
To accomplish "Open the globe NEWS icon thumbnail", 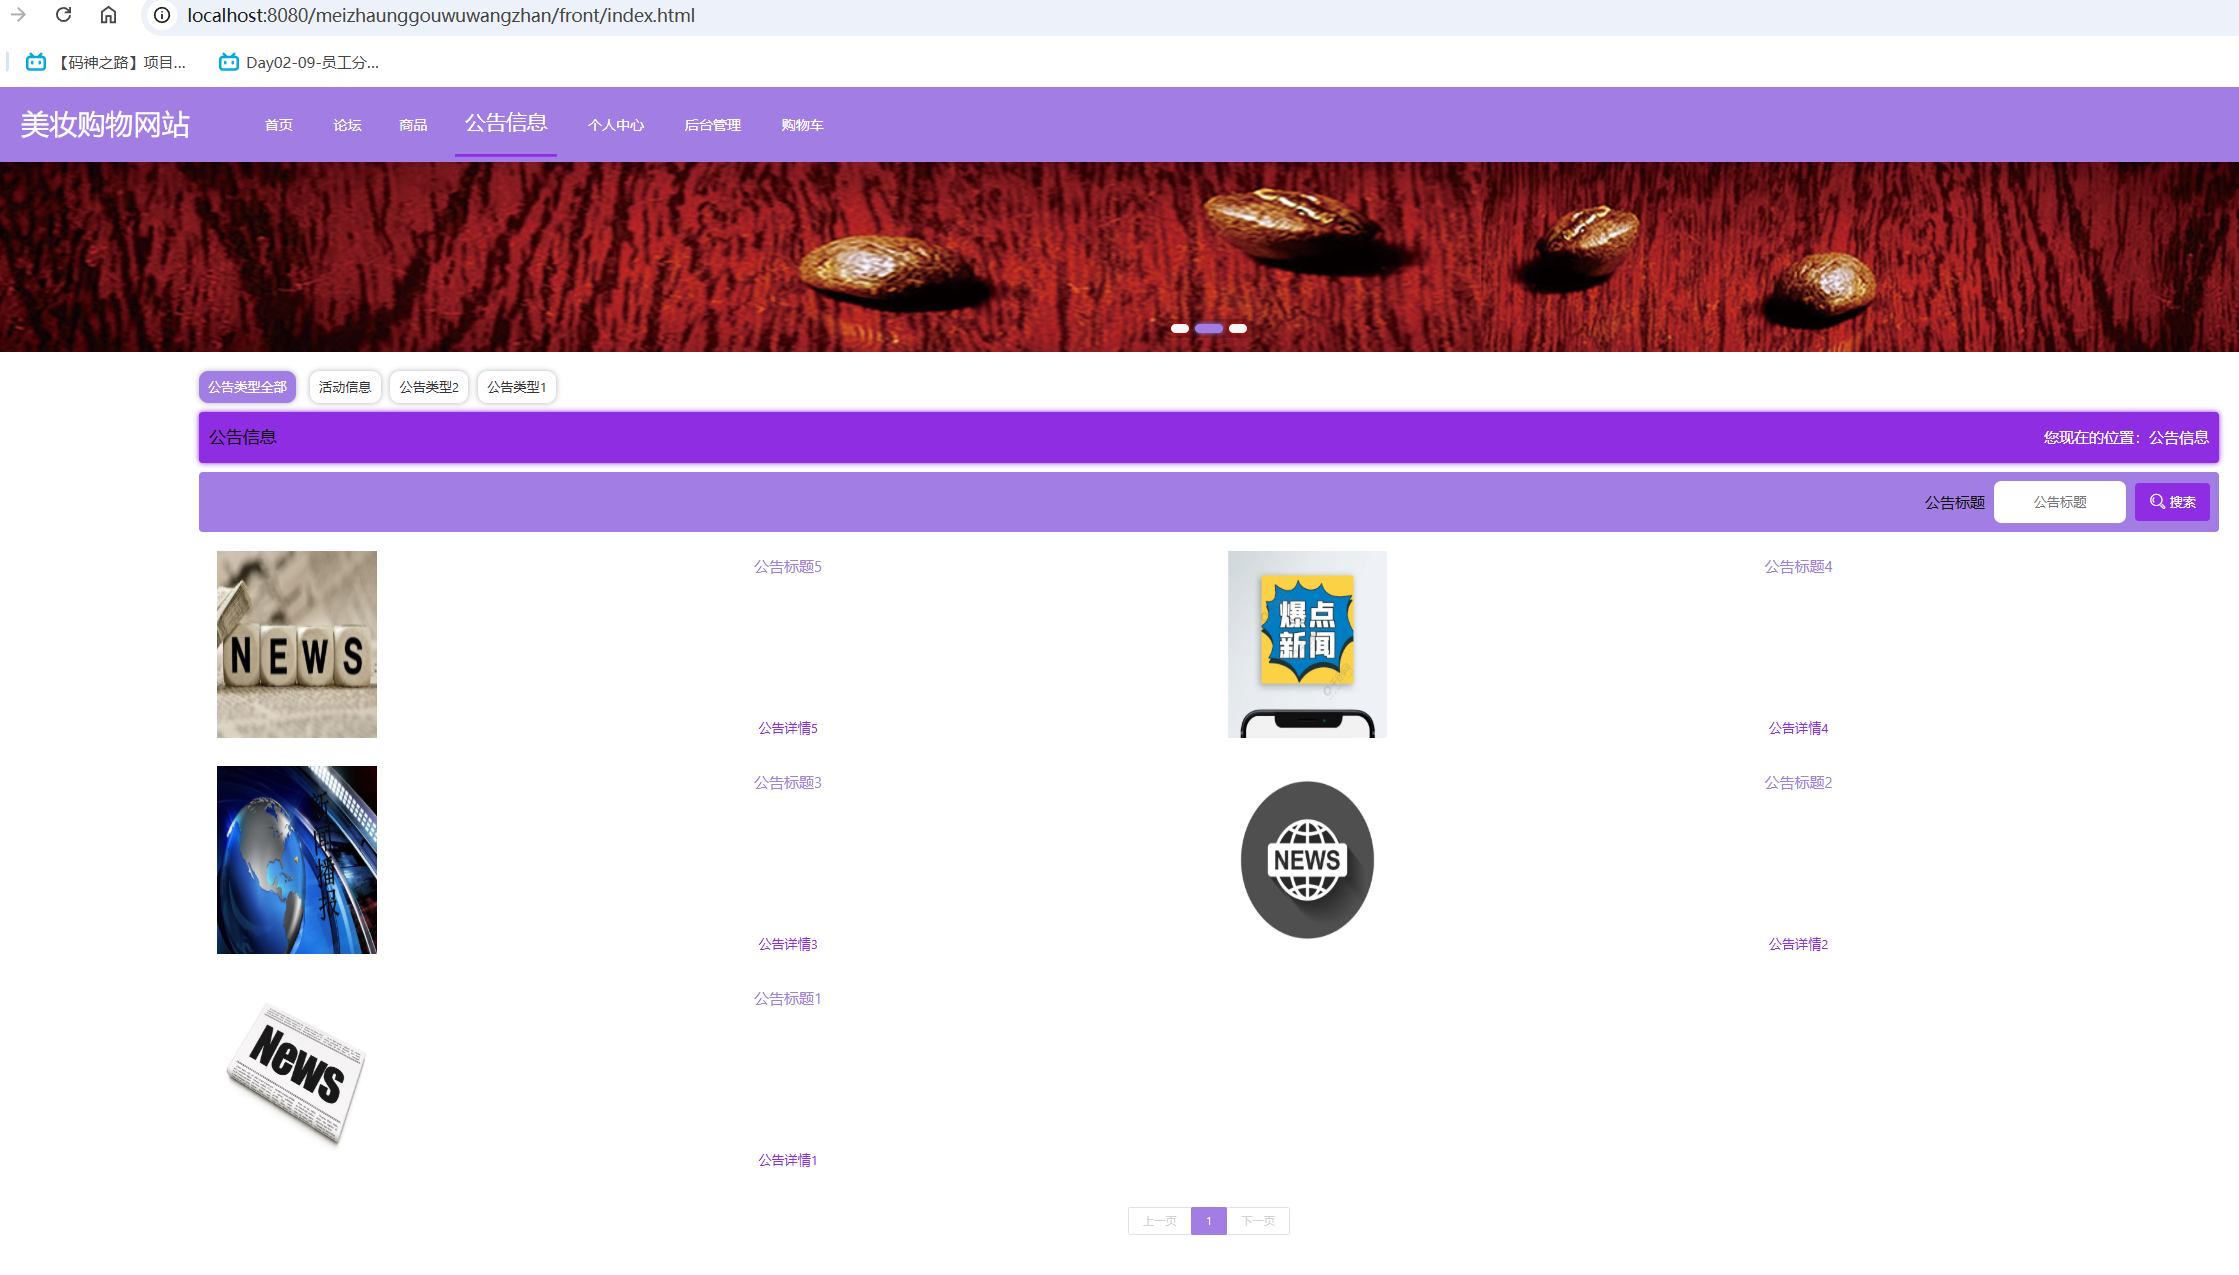I will [1307, 860].
